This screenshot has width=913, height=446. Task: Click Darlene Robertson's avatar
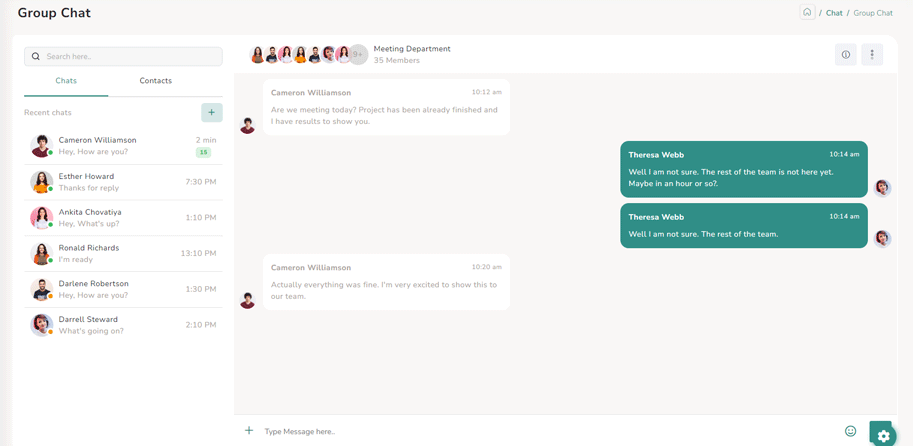[x=41, y=290]
